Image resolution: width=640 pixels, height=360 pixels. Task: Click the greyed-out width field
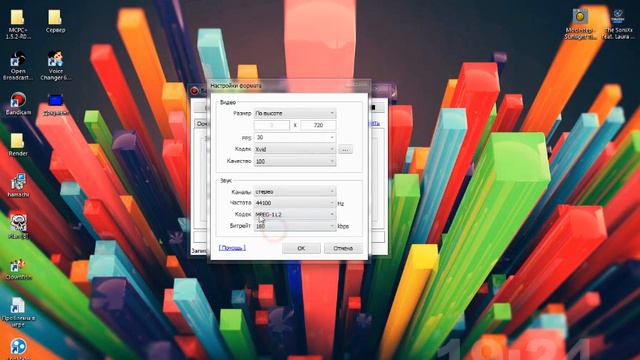coord(271,125)
